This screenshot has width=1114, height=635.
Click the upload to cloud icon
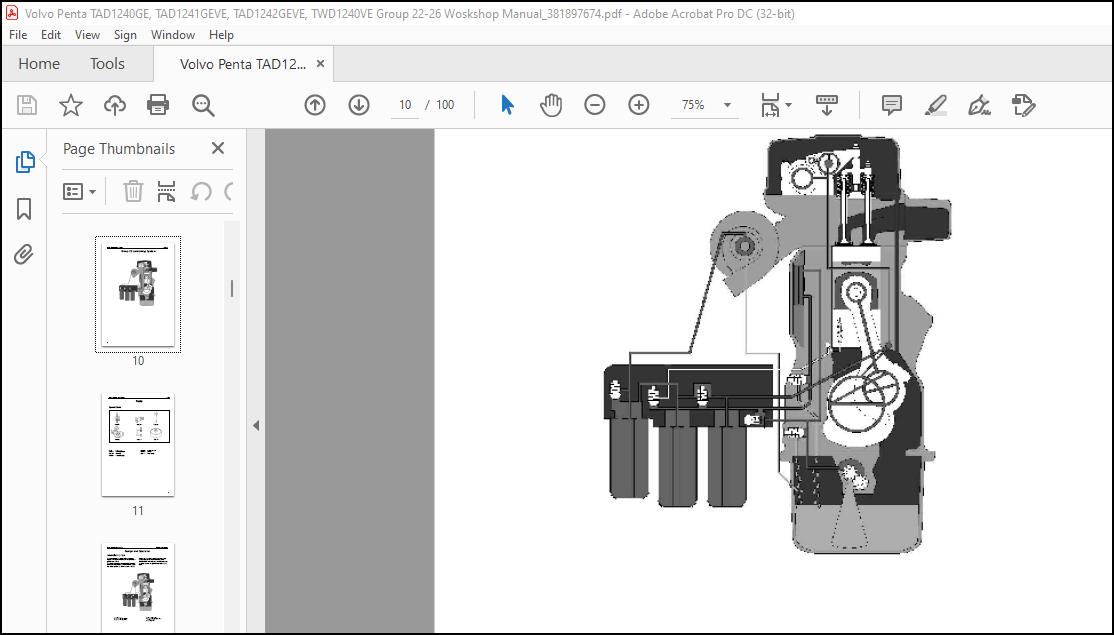(114, 105)
